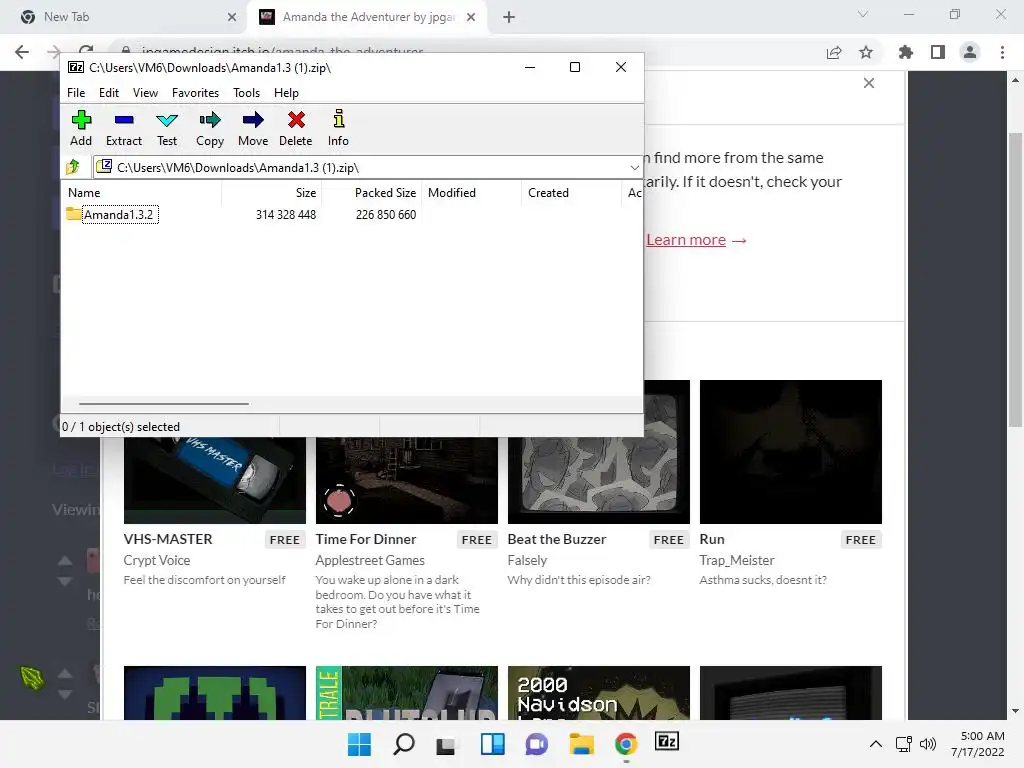Open Chrome tab search chevron

tap(863, 14)
